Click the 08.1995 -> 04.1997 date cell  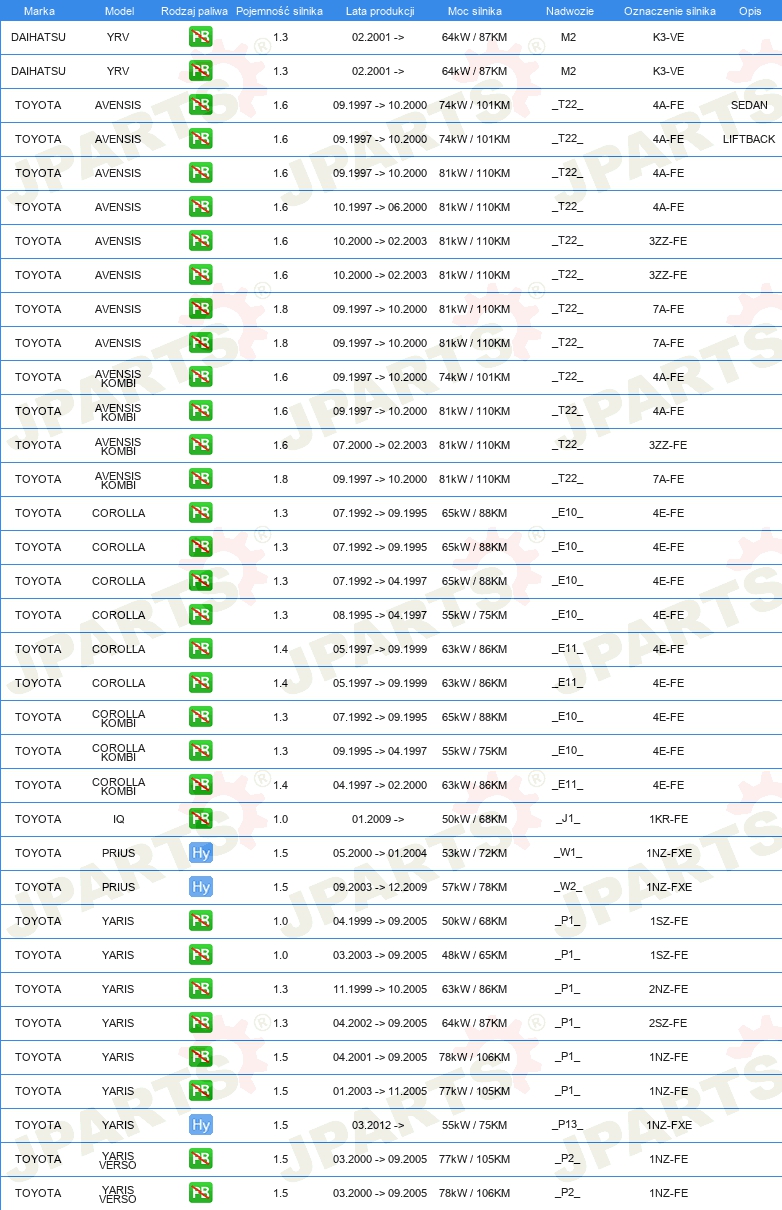(x=380, y=615)
